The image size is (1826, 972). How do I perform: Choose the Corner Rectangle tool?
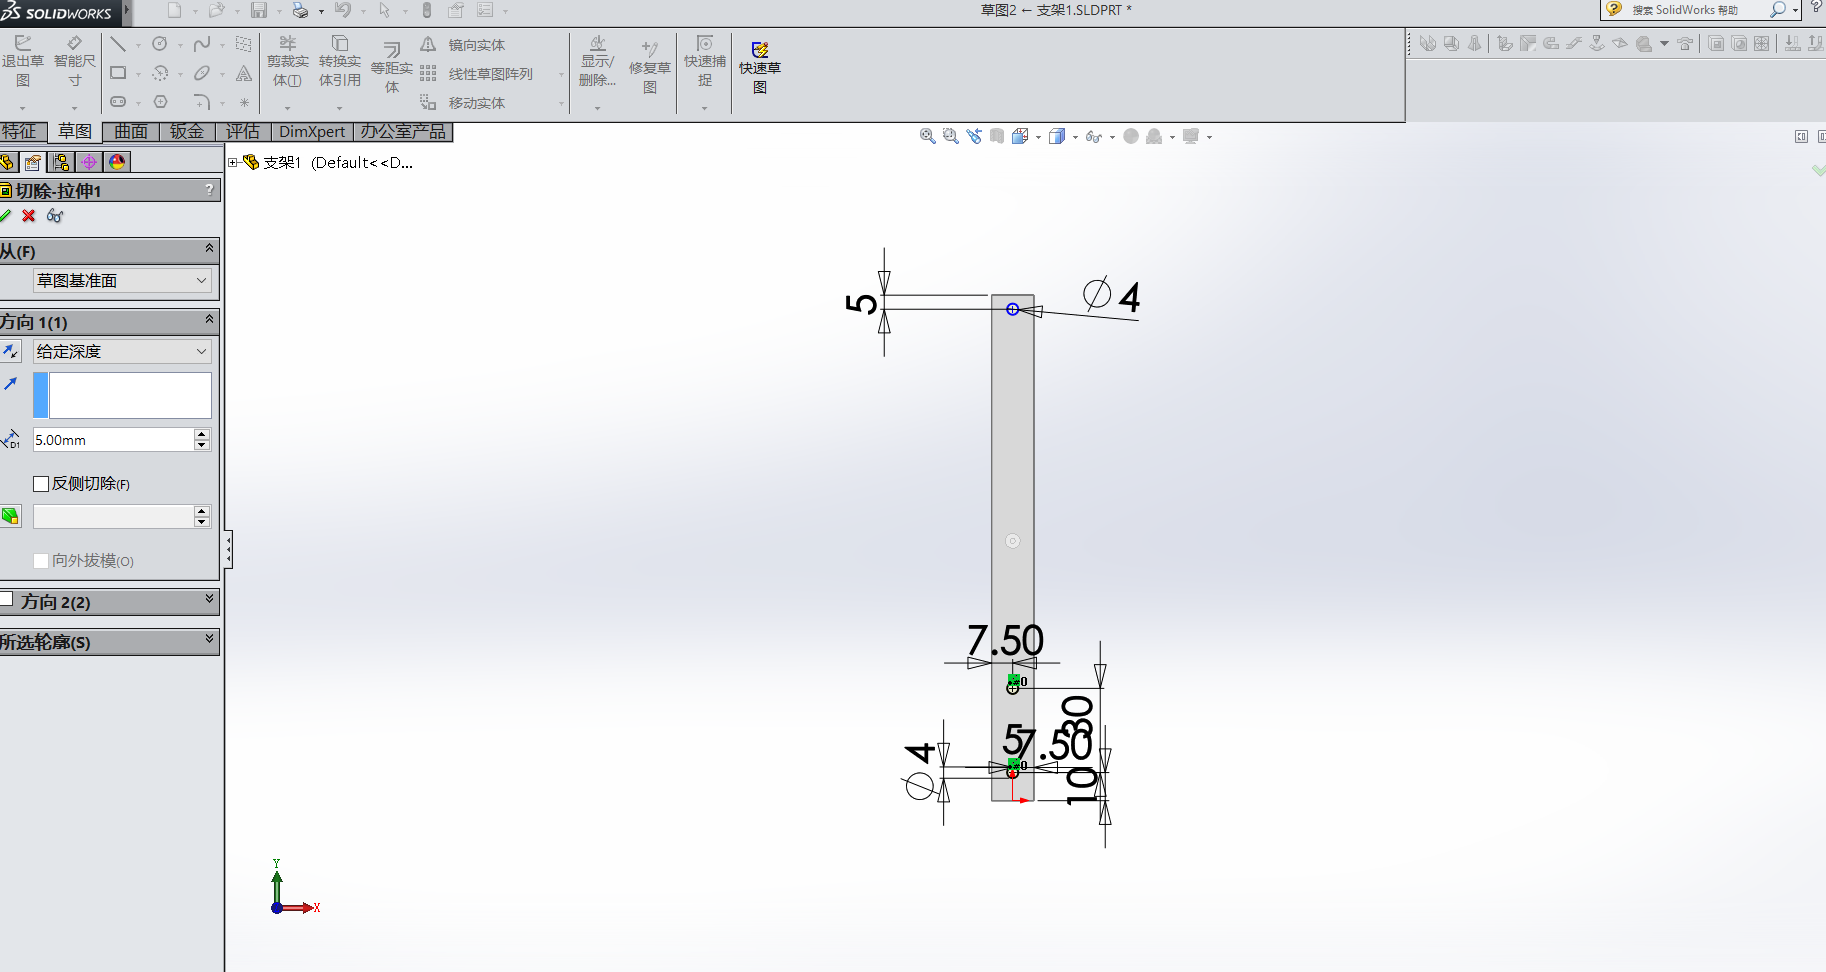pos(118,73)
